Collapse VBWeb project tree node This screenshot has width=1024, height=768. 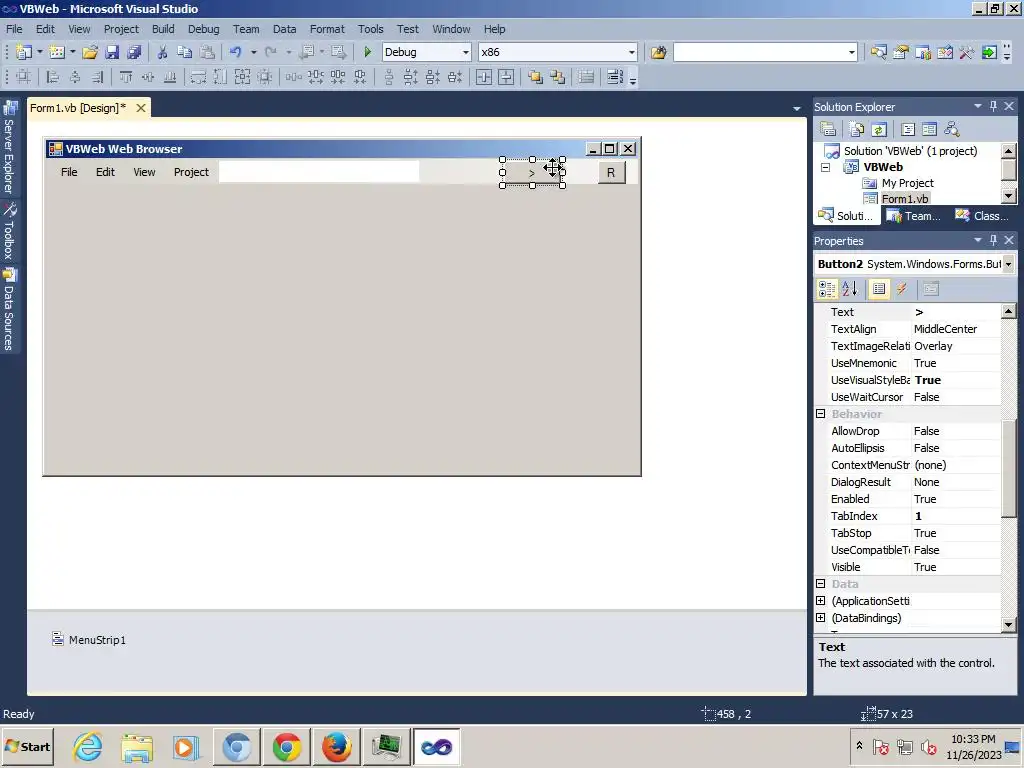tap(825, 167)
